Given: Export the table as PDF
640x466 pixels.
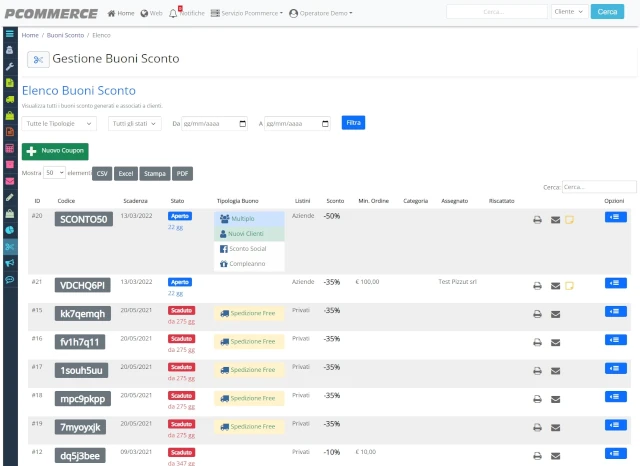Looking at the screenshot, I should (x=182, y=174).
